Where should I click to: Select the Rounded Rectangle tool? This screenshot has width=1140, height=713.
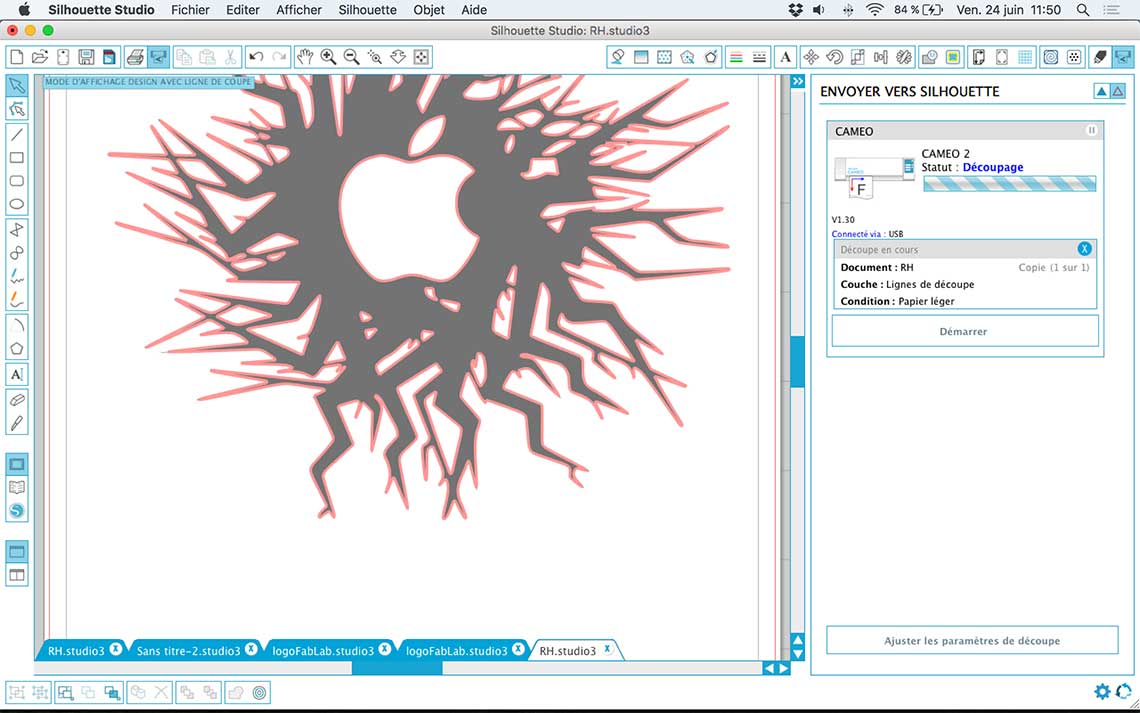click(x=17, y=181)
